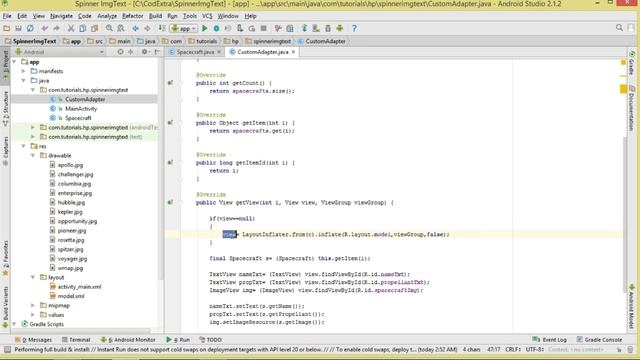The height and width of the screenshot is (360, 640).
Task: Switch to the Spacecraft.java tab
Action: pos(195,52)
